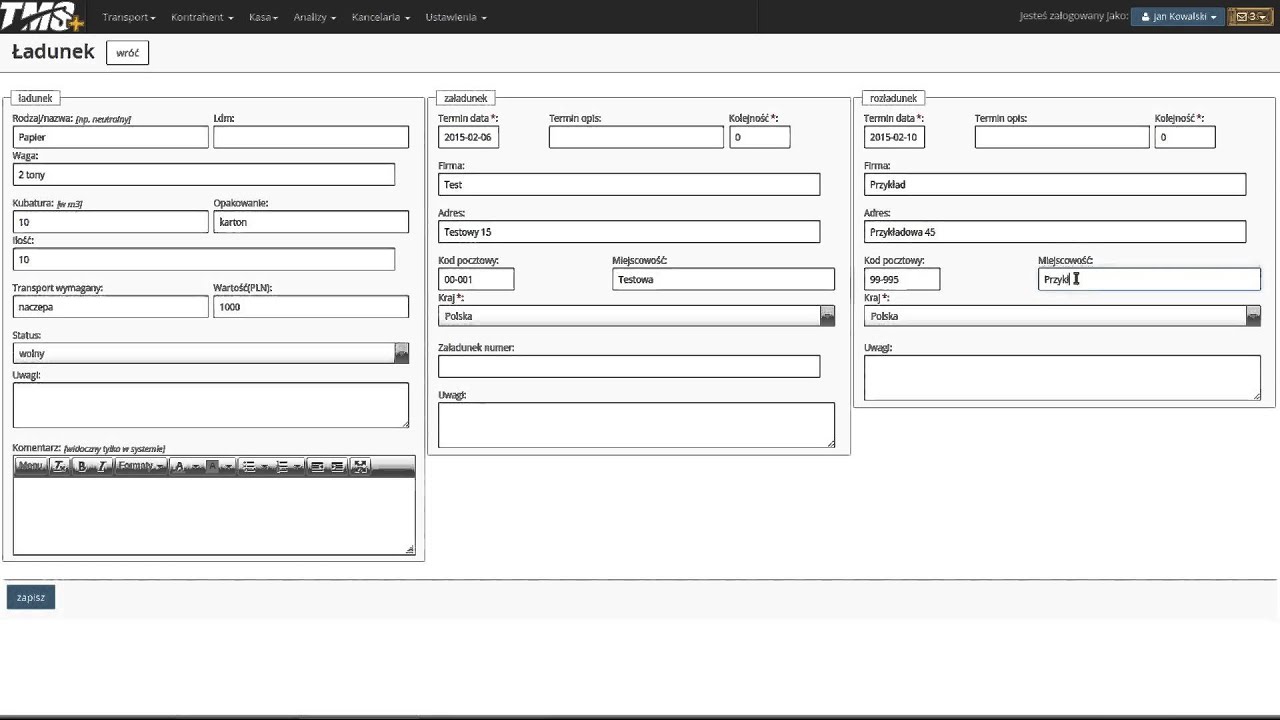Open the Kontrahent menu
Viewport: 1280px width, 720px height.
202,17
